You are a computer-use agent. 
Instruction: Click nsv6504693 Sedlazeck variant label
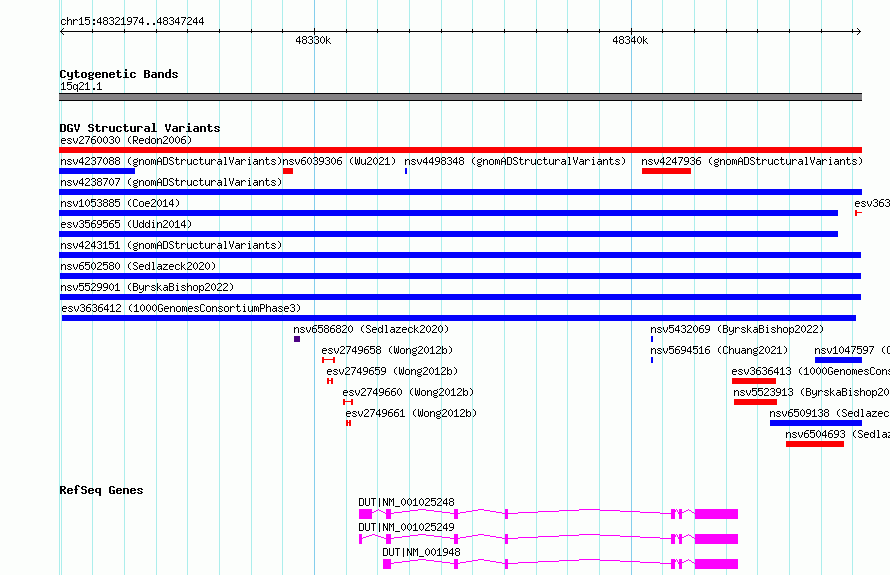click(838, 434)
